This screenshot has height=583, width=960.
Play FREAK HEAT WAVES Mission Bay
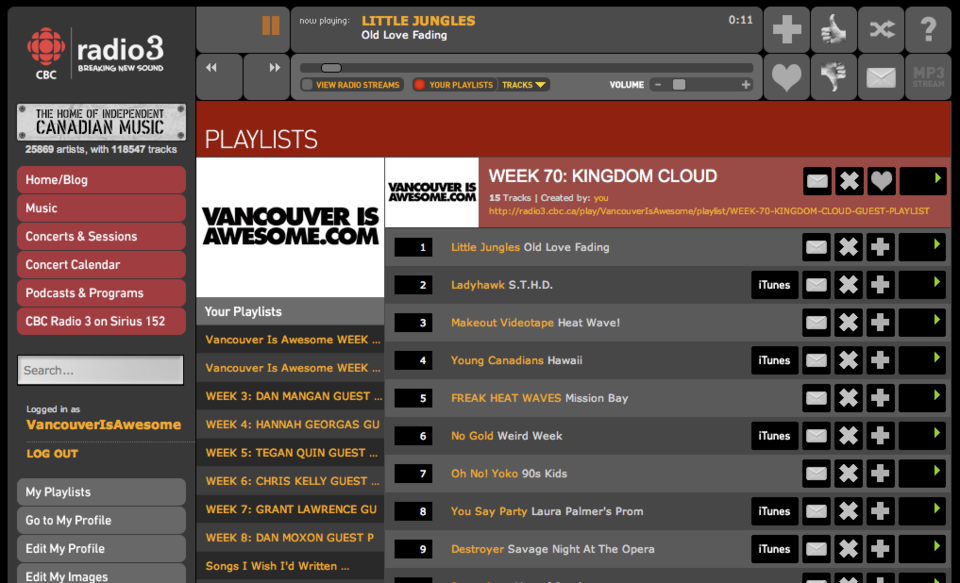[922, 398]
